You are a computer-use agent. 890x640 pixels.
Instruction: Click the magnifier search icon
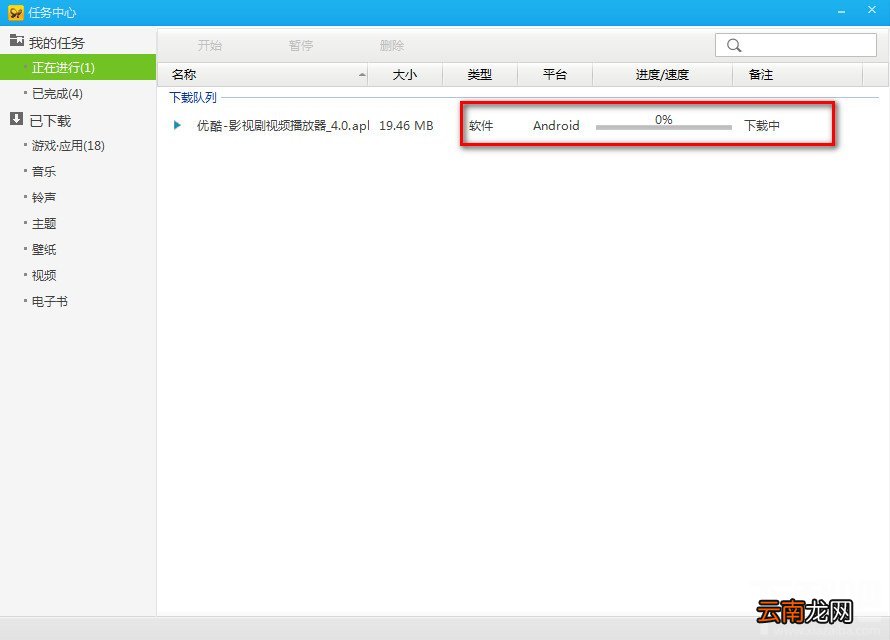coord(734,45)
